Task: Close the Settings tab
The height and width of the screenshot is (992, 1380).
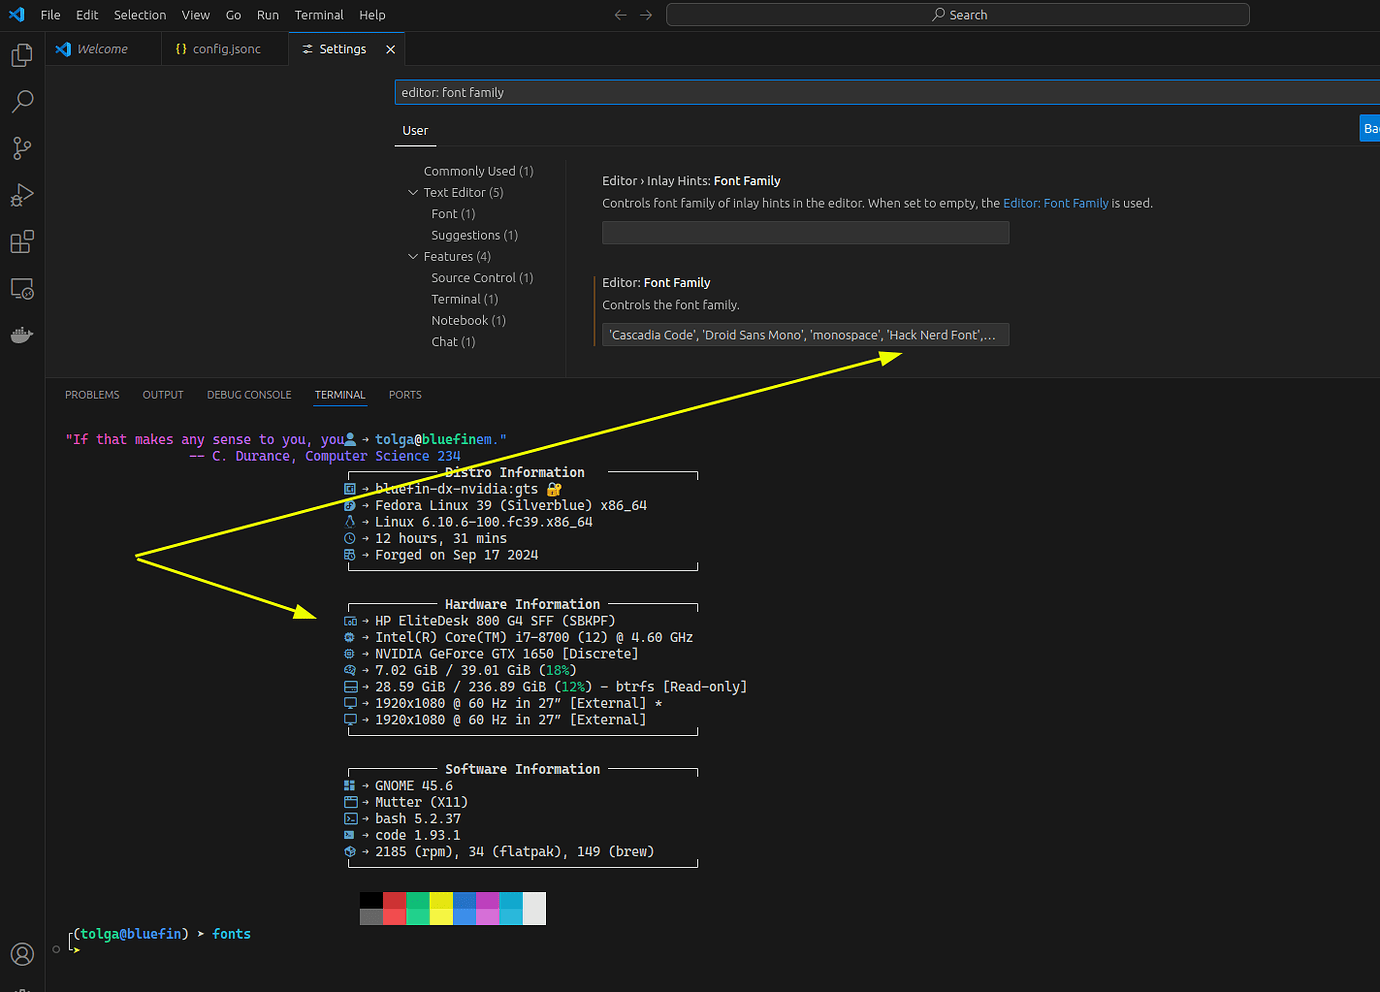Action: point(390,49)
